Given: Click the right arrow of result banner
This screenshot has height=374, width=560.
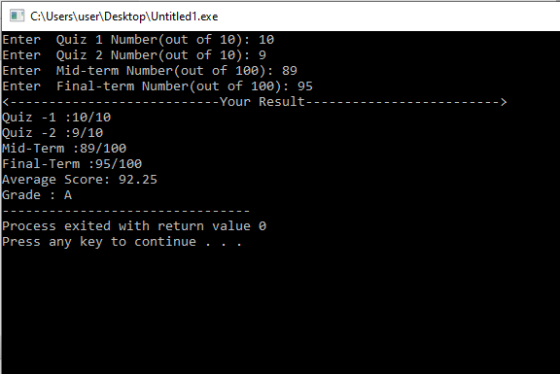Looking at the screenshot, I should (503, 102).
